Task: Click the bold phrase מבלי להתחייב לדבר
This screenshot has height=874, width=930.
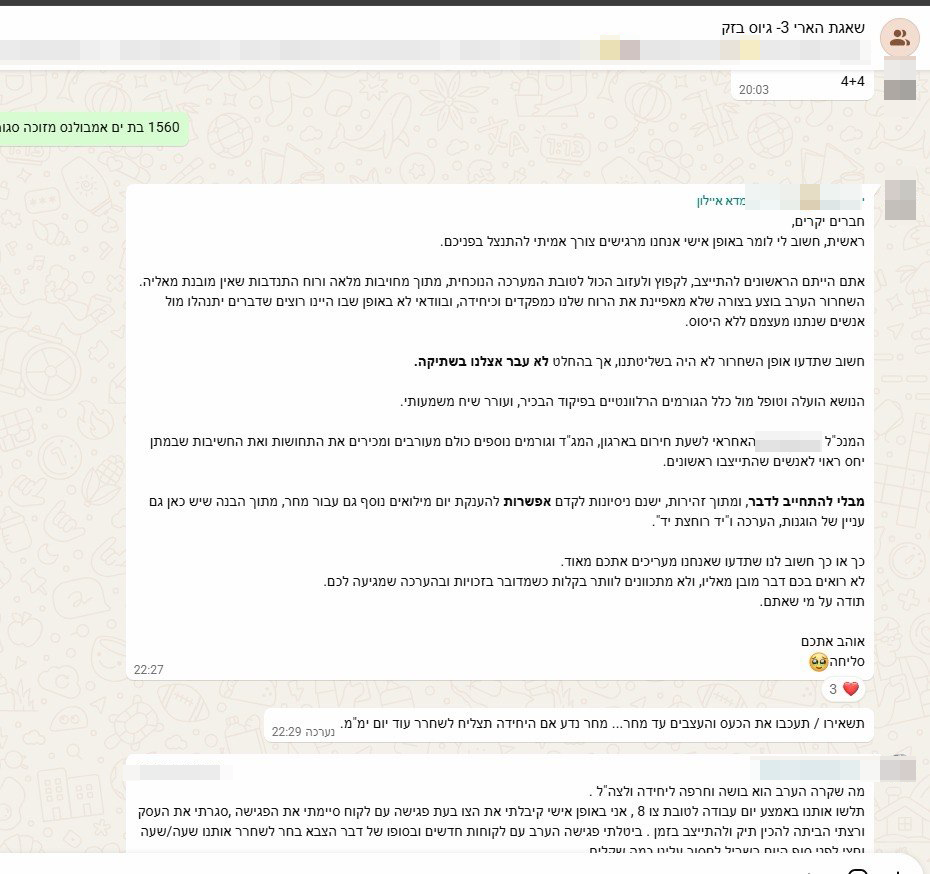Action: click(807, 502)
